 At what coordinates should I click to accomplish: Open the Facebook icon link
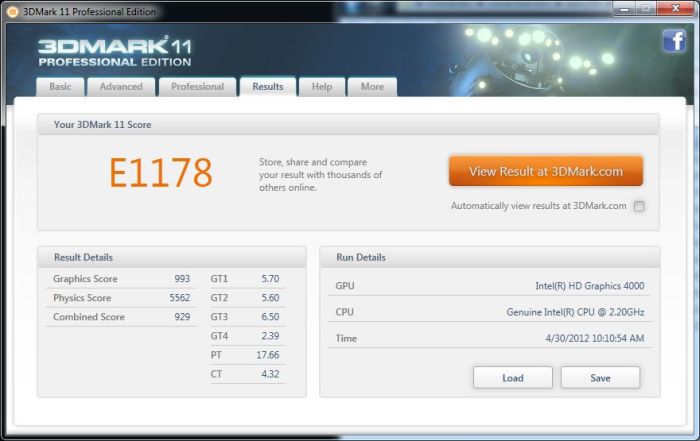[x=674, y=41]
